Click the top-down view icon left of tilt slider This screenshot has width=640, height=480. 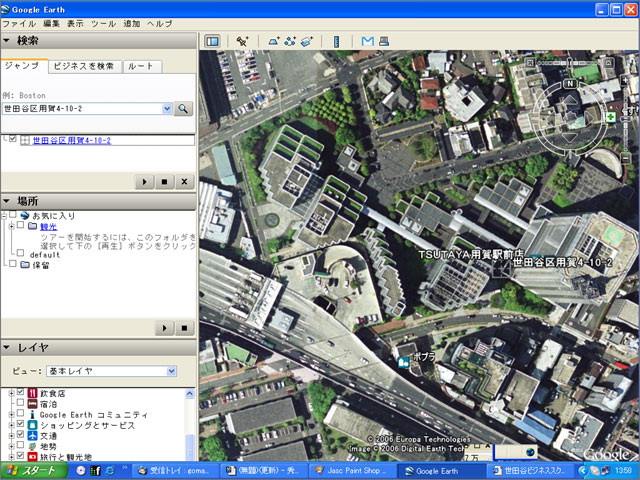point(530,62)
